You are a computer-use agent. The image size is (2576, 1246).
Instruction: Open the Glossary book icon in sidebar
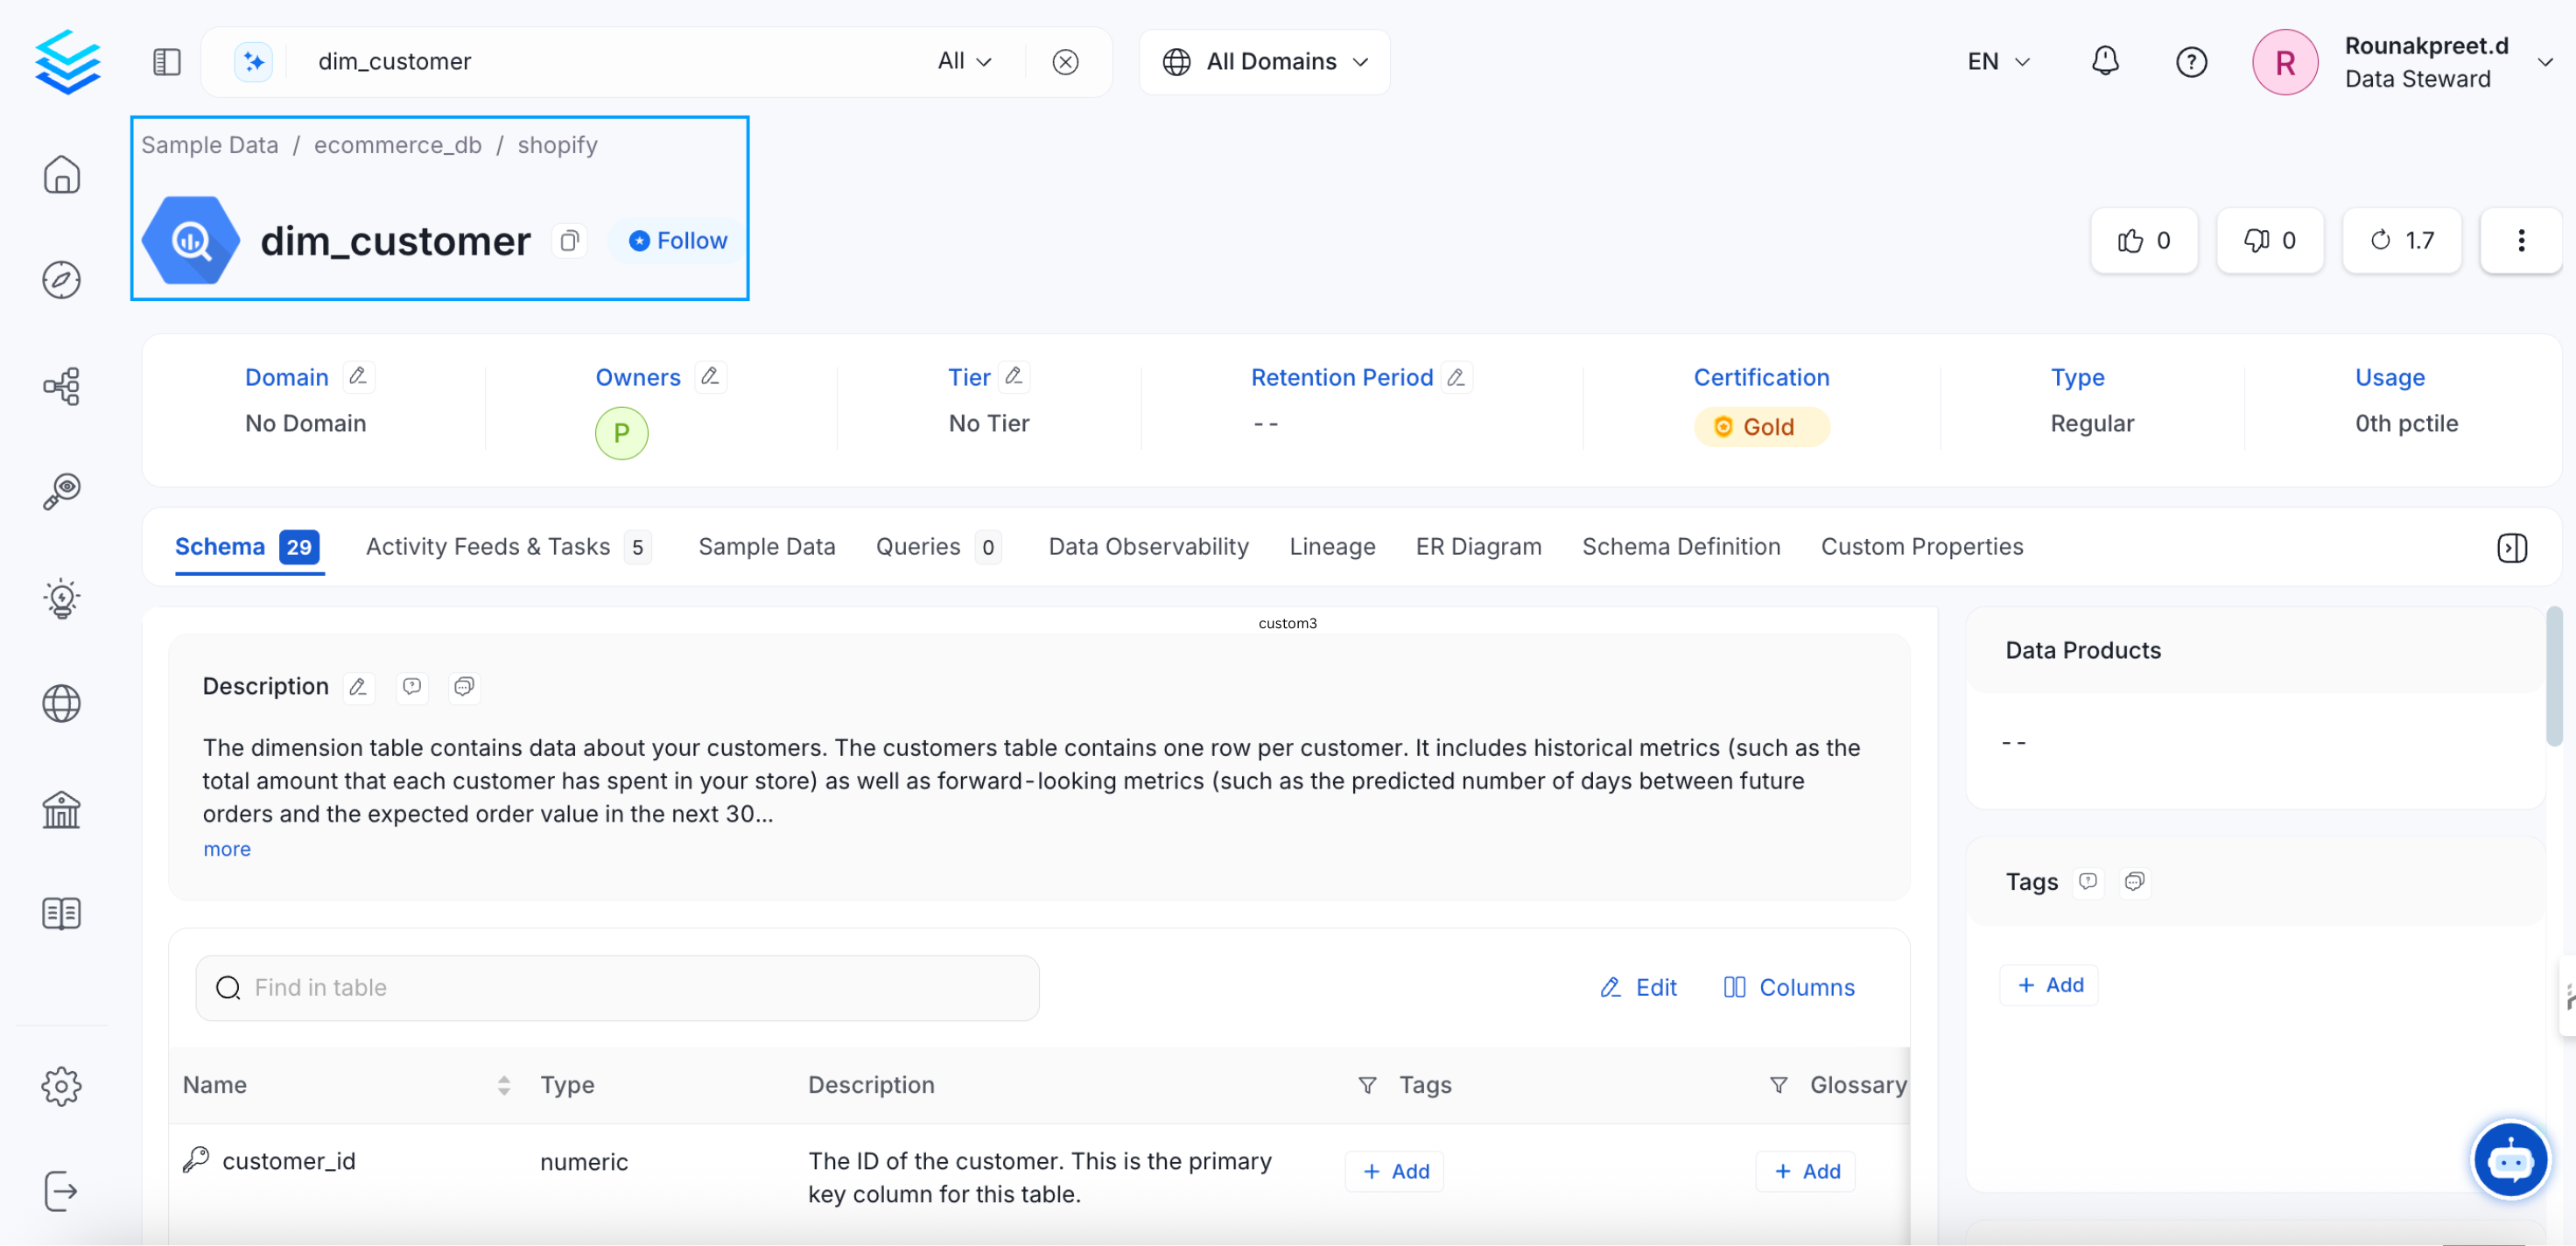(x=61, y=912)
